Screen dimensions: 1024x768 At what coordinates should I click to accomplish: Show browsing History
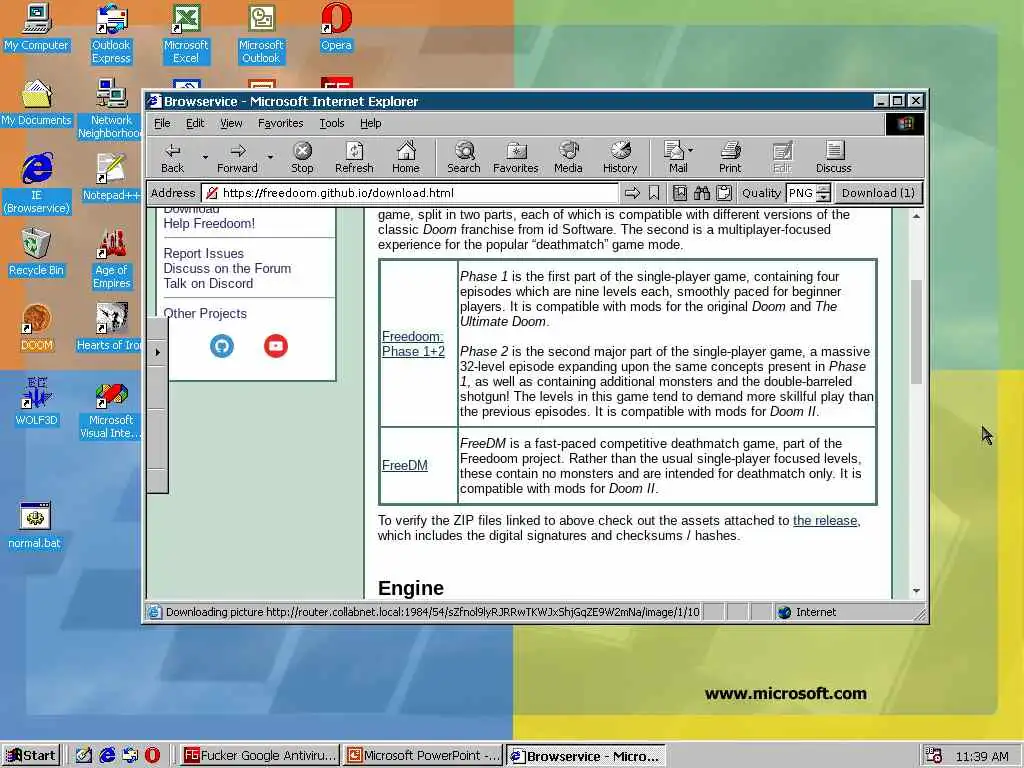click(620, 157)
